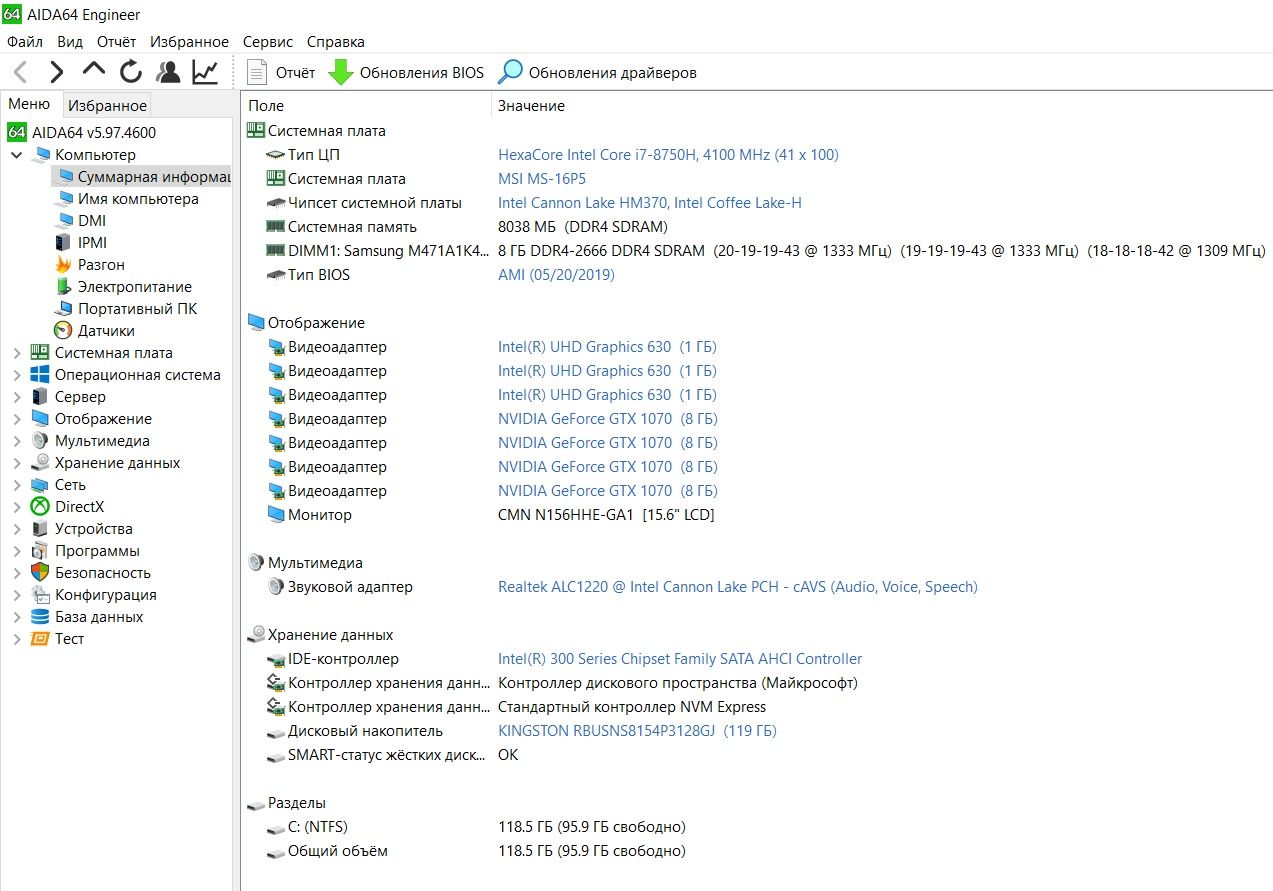
Task: Switch to the Избранное sidebar tab
Action: pos(107,105)
